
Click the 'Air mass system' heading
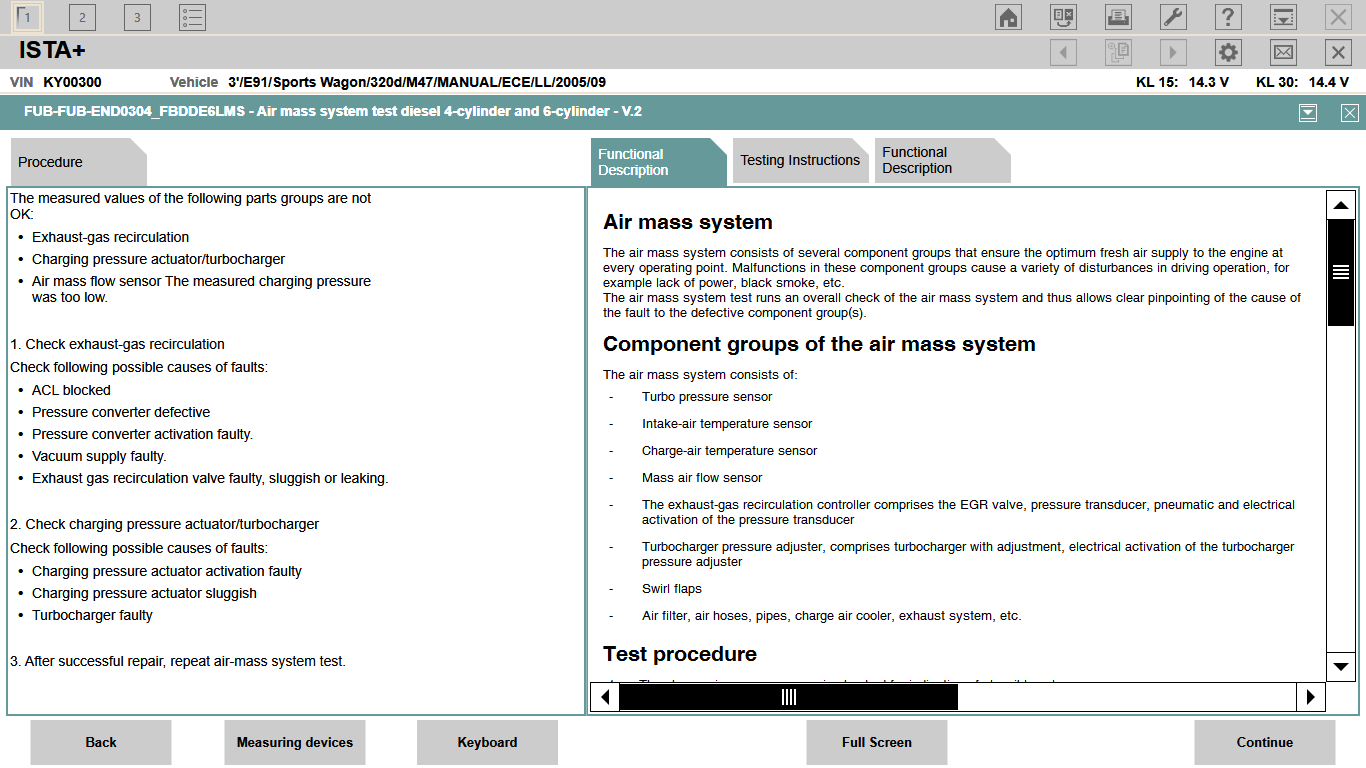[688, 222]
